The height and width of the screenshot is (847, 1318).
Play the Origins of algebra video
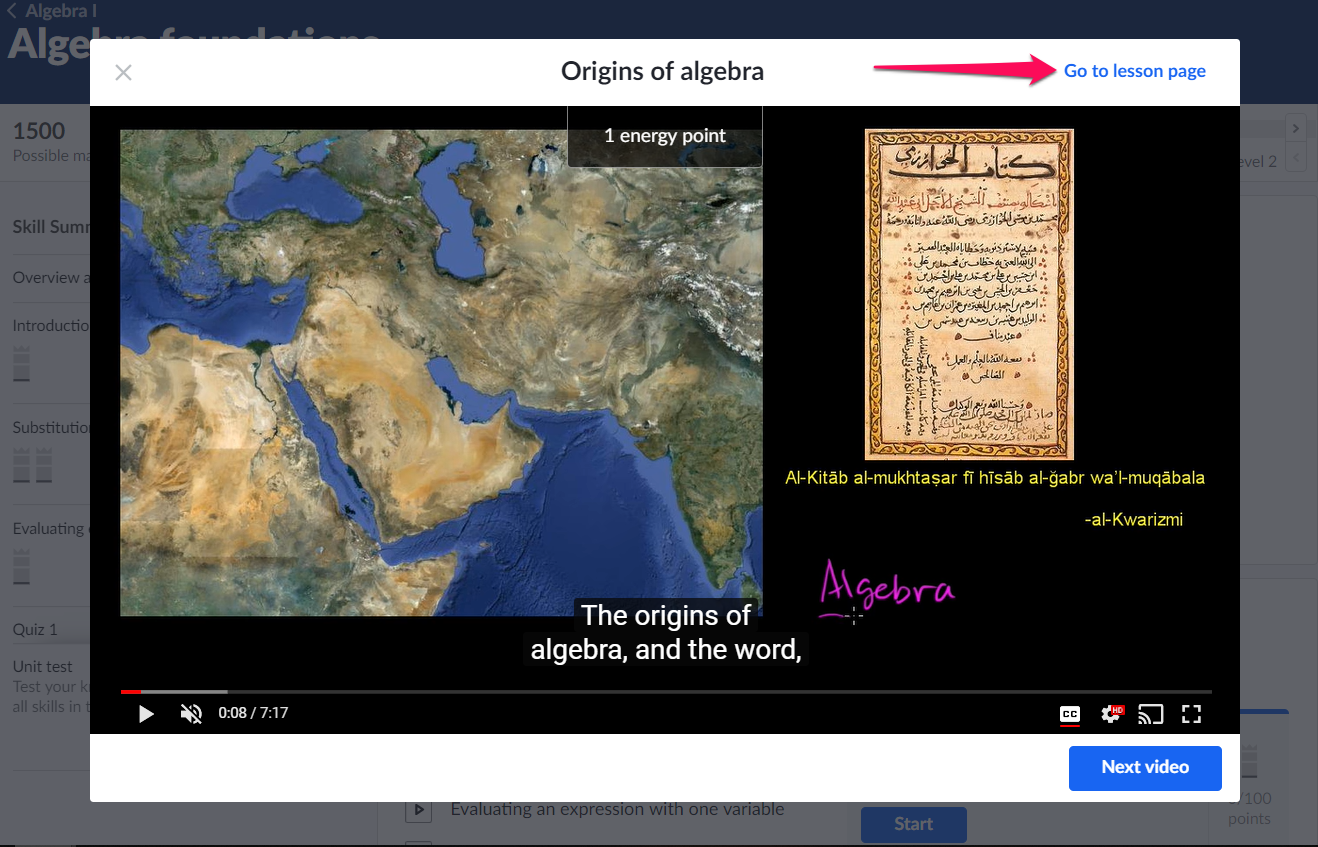146,714
